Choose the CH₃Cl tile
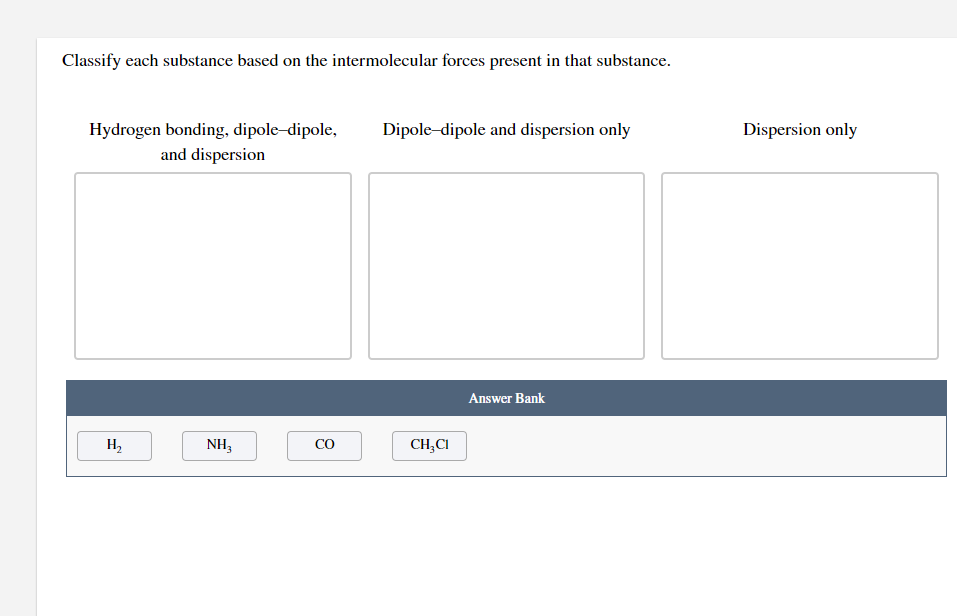 [429, 445]
